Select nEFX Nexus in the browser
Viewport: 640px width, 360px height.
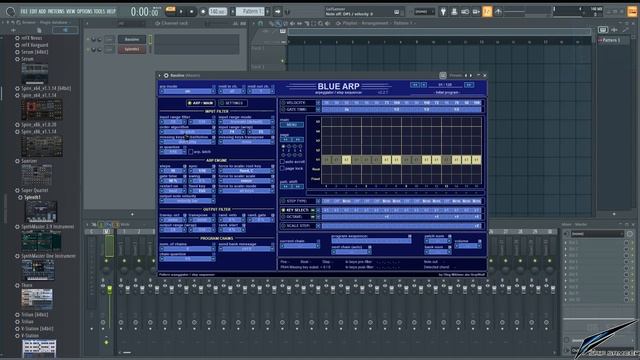tap(31, 38)
